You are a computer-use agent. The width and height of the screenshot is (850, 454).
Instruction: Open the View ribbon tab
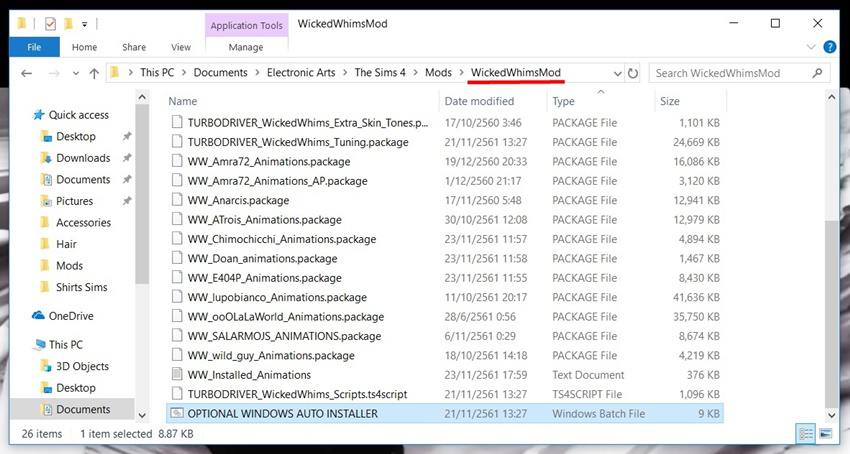click(x=181, y=47)
